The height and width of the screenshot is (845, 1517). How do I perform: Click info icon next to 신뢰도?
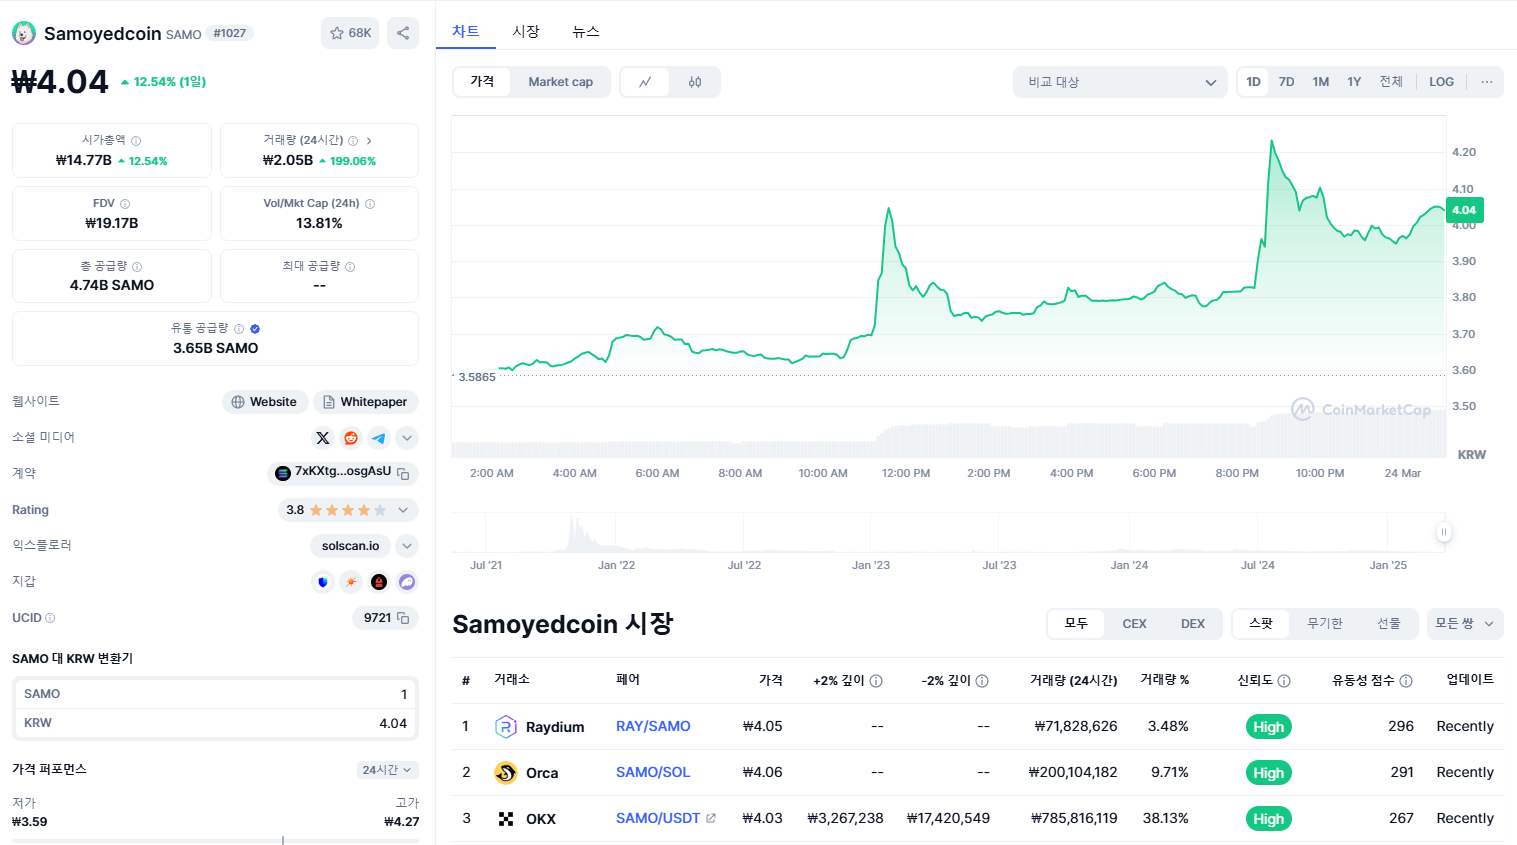[x=1284, y=681]
